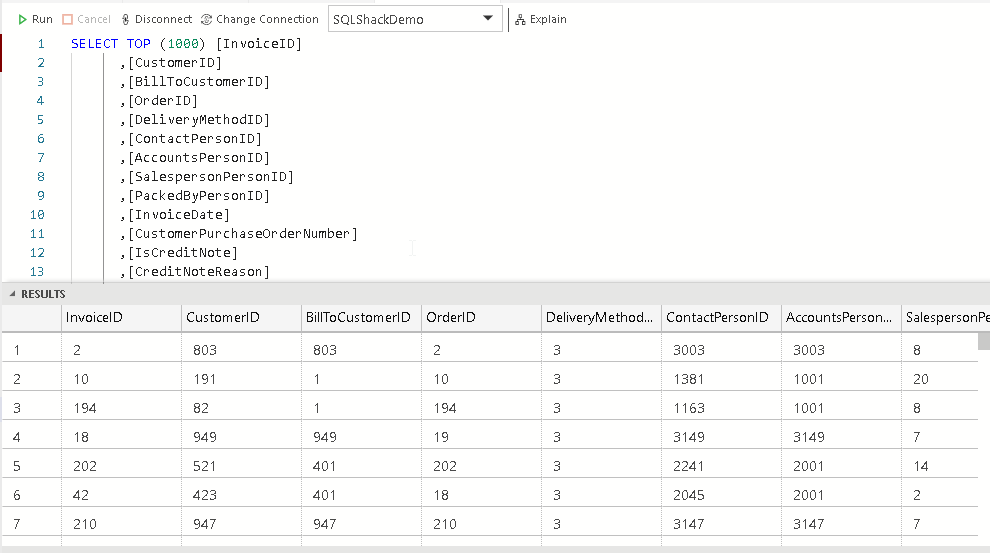990x553 pixels.
Task: Click the OrderID column header
Action: pos(450,318)
